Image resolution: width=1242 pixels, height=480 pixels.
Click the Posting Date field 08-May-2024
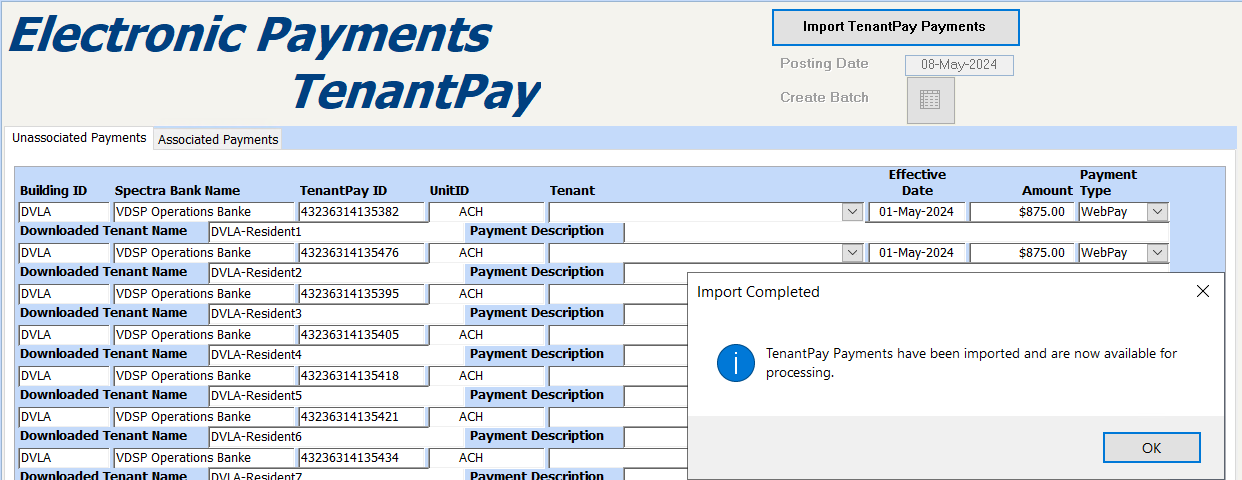tap(959, 65)
